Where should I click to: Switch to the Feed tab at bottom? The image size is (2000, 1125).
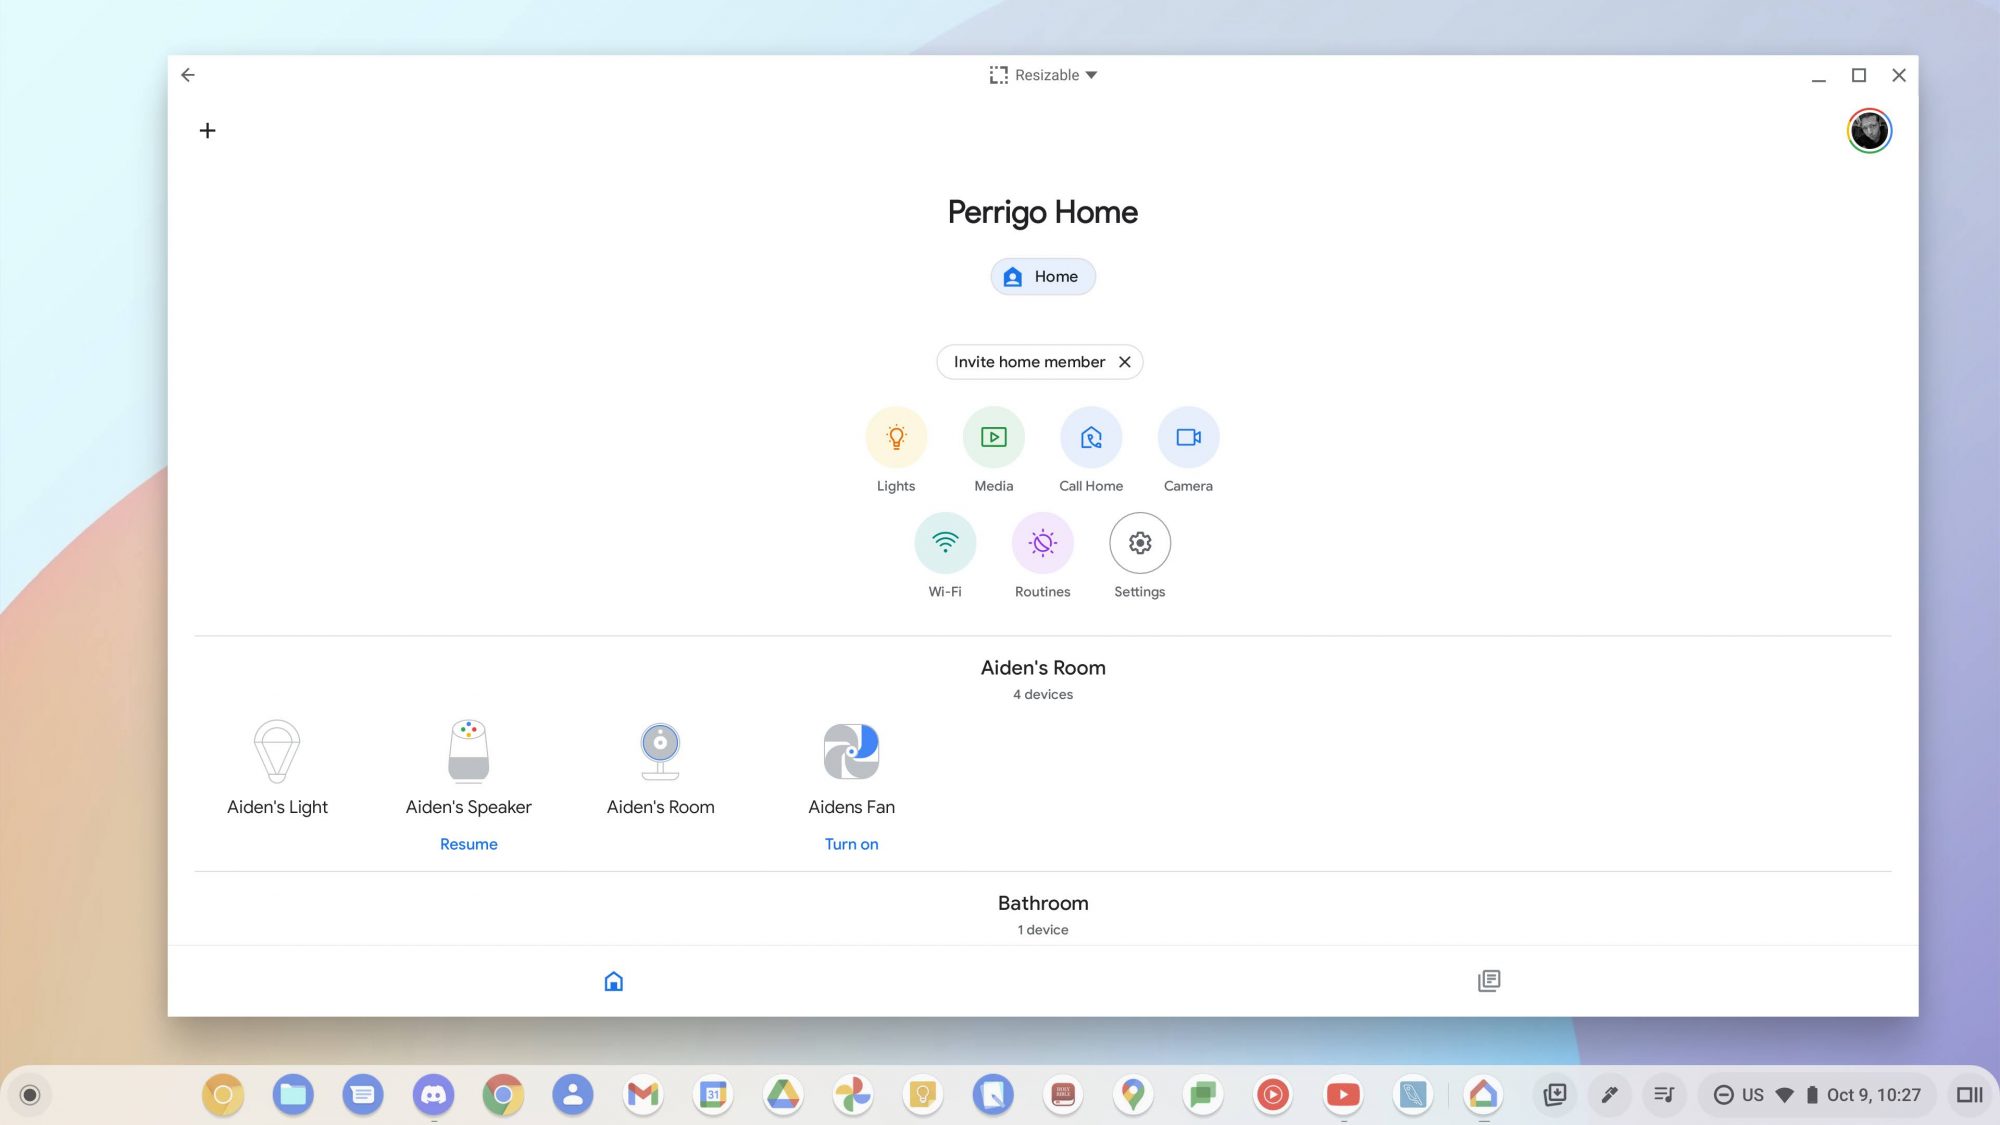coord(1489,981)
